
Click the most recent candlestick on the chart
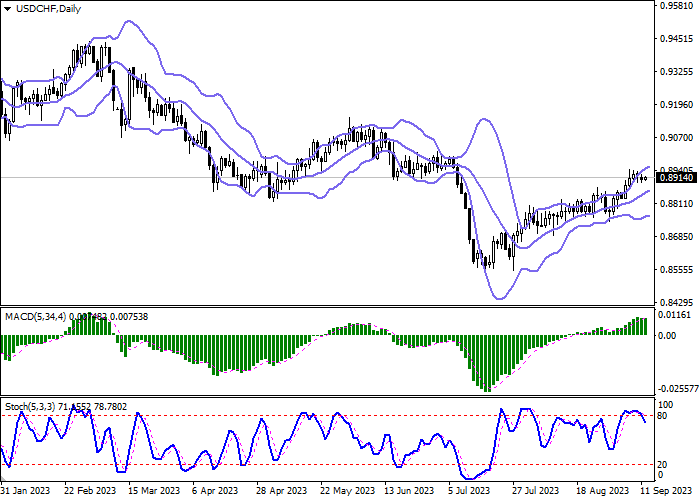(646, 178)
